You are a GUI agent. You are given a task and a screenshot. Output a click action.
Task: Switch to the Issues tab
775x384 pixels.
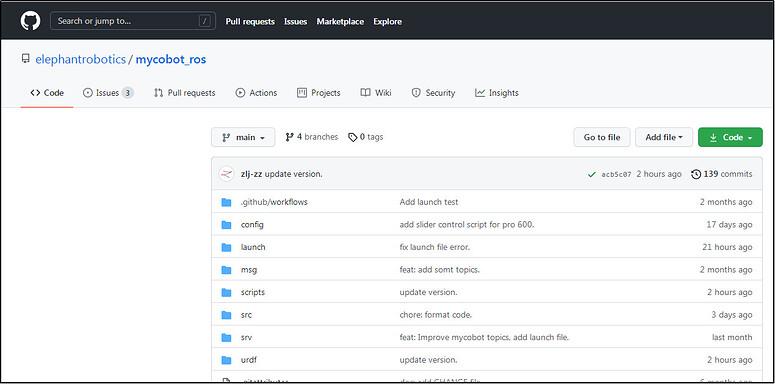[108, 92]
